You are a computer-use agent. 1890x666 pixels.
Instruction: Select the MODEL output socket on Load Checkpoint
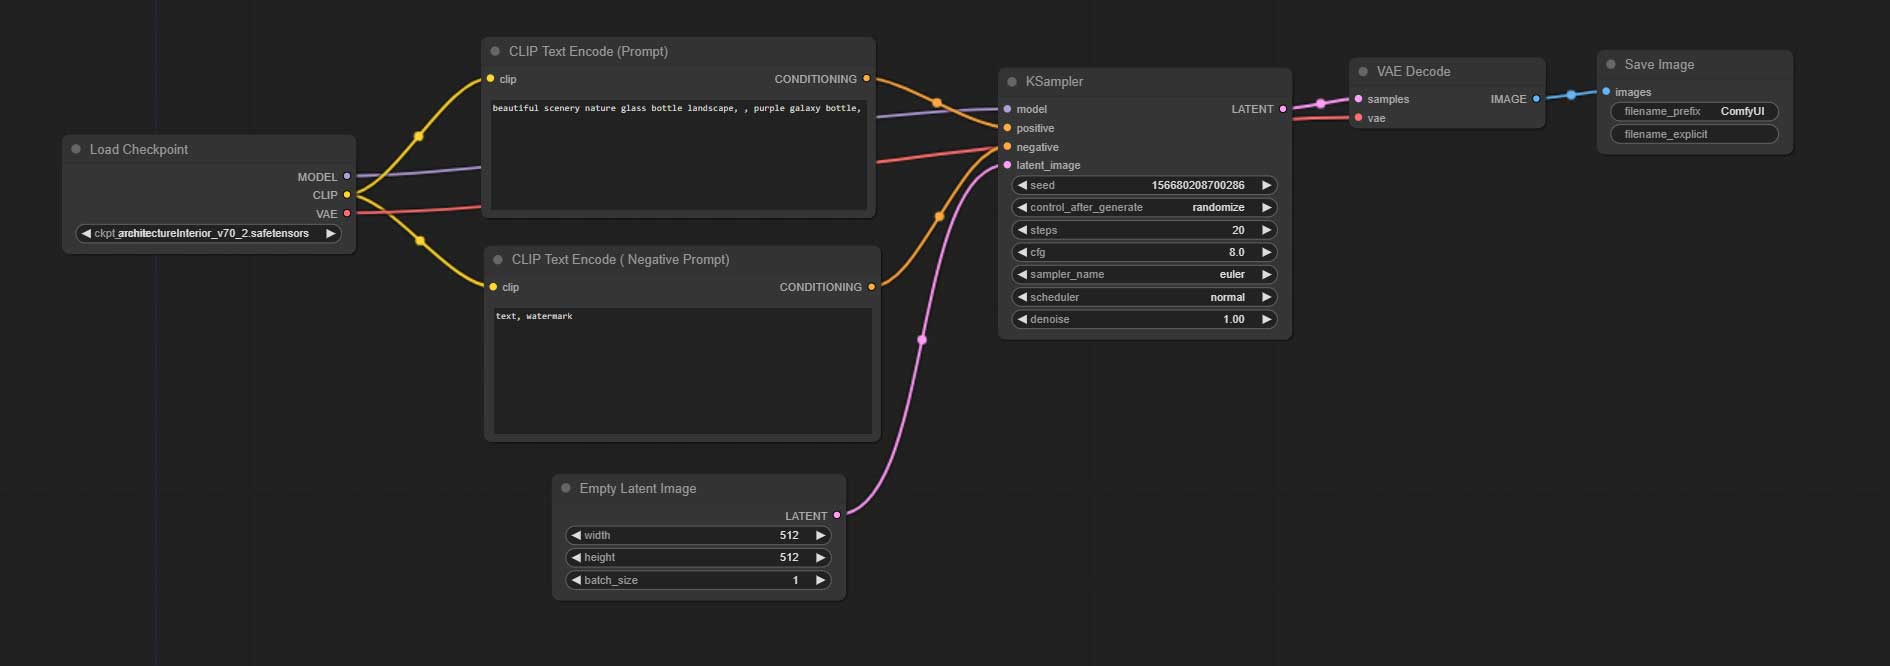pyautogui.click(x=347, y=177)
